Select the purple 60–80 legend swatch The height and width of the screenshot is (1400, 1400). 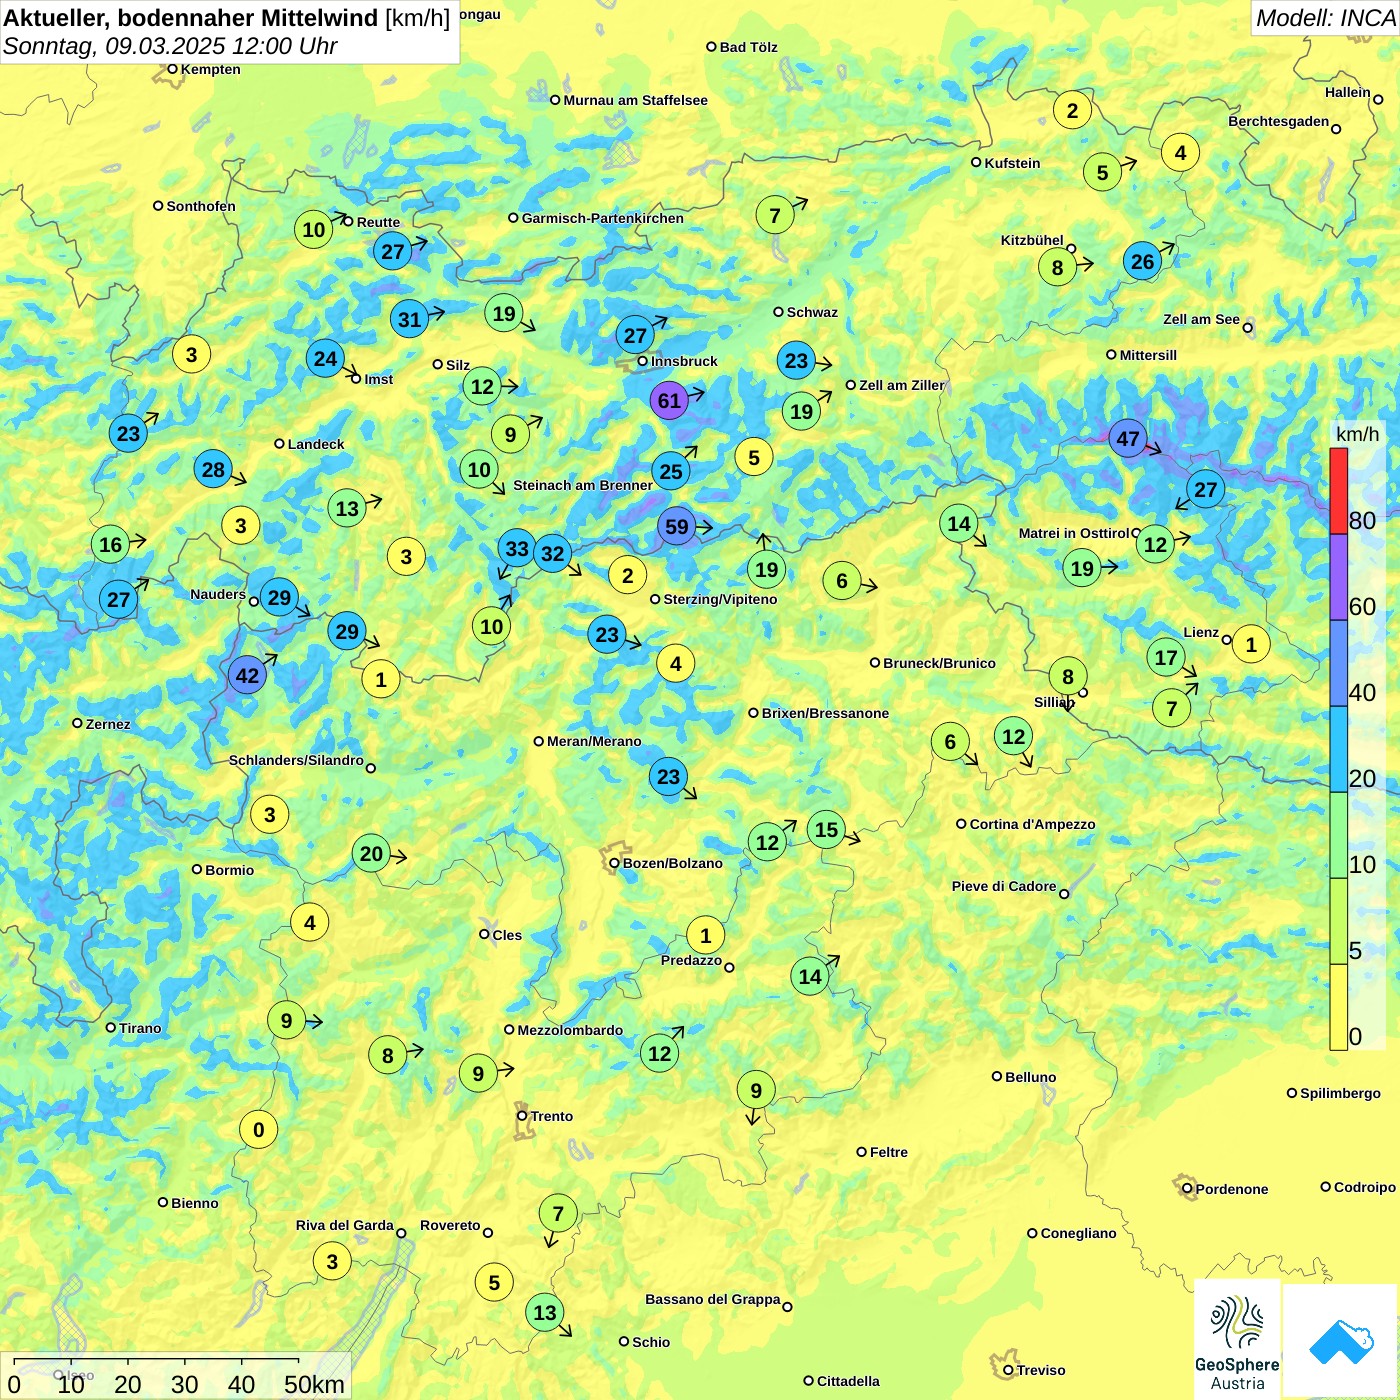tap(1338, 577)
